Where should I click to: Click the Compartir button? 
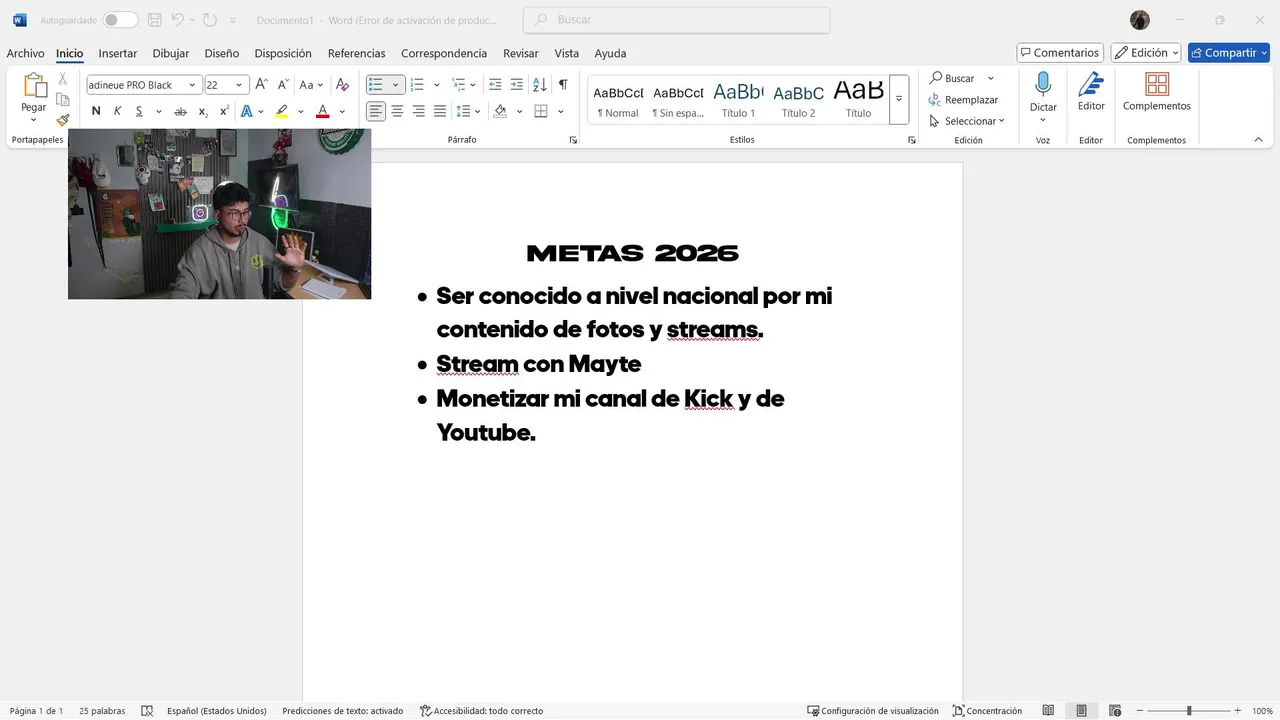point(1228,53)
